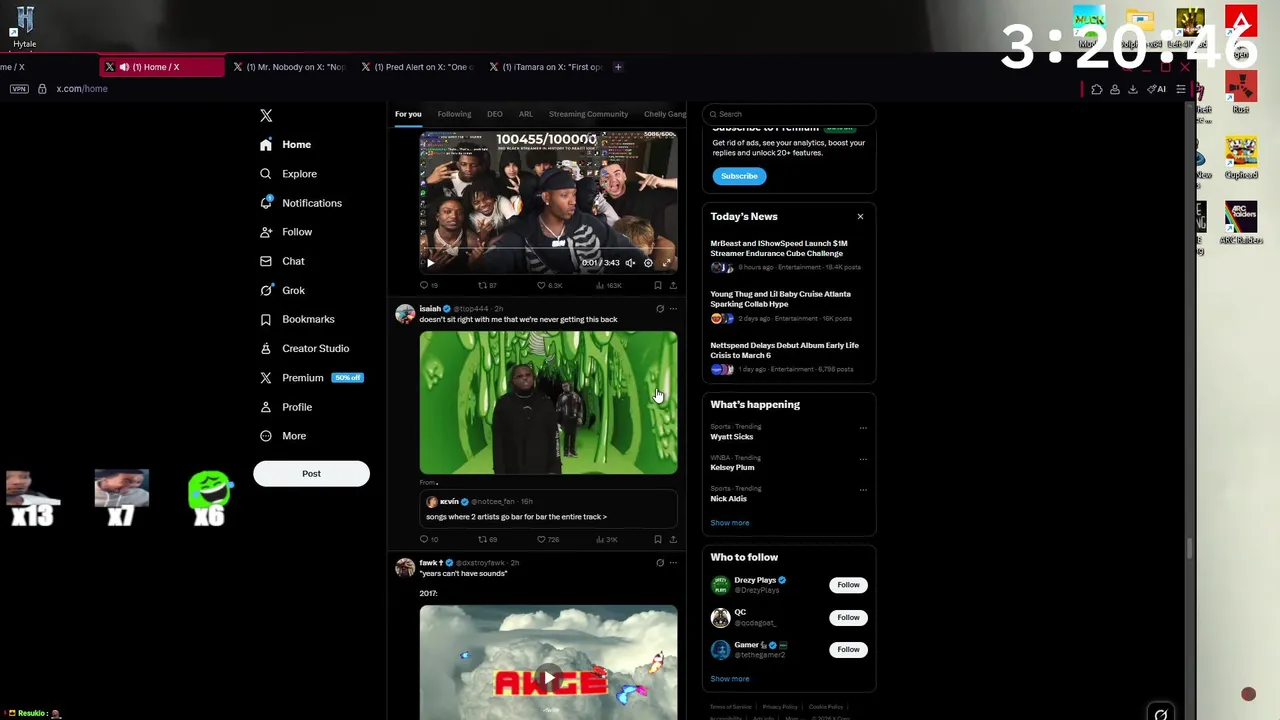Open more options for Wyatt Sicks trend
This screenshot has height=720, width=1280.
pyautogui.click(x=863, y=428)
